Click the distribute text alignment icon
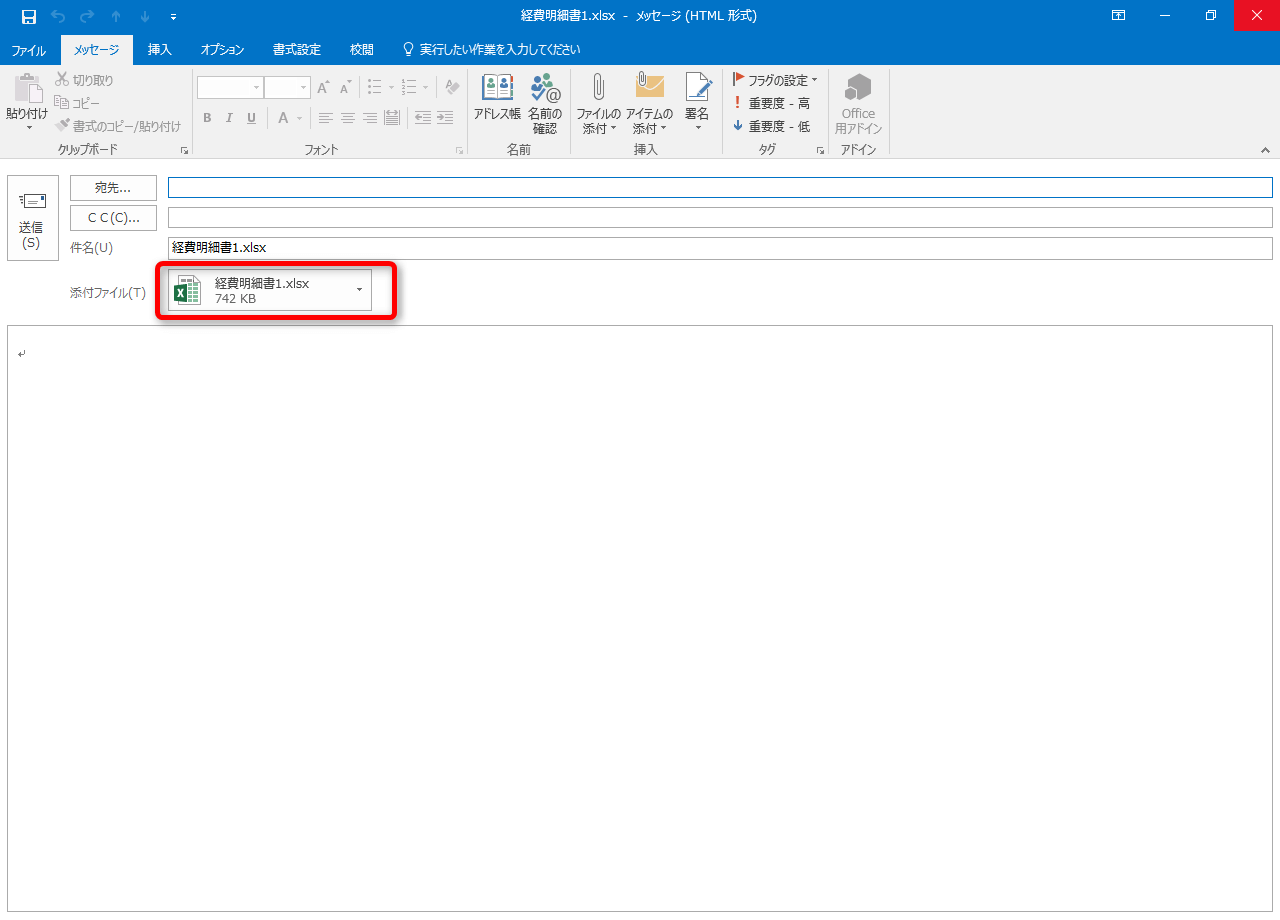The height and width of the screenshot is (920, 1280). (x=392, y=118)
